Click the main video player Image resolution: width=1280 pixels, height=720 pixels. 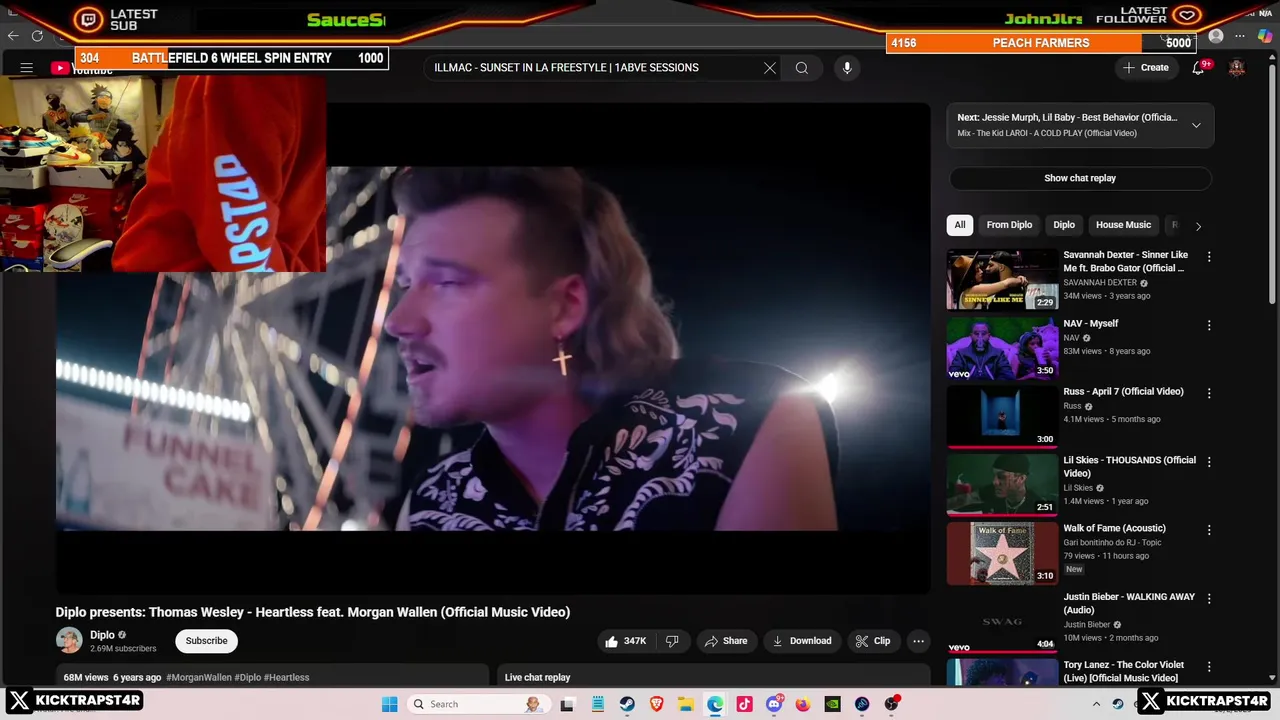point(493,348)
